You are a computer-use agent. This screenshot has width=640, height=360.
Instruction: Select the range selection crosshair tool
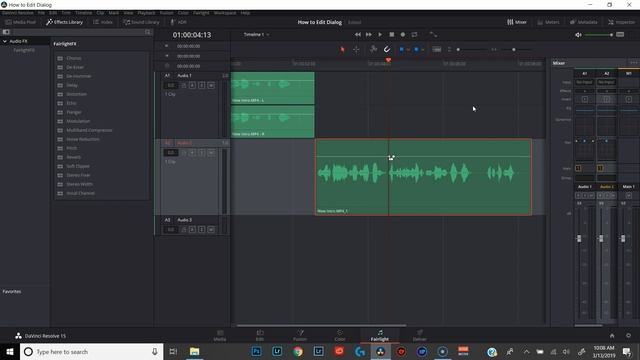(356, 49)
